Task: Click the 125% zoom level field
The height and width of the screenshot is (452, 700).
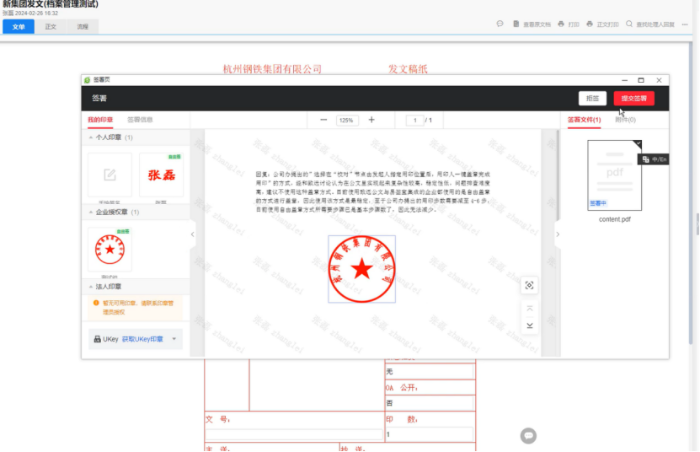Action: (347, 120)
